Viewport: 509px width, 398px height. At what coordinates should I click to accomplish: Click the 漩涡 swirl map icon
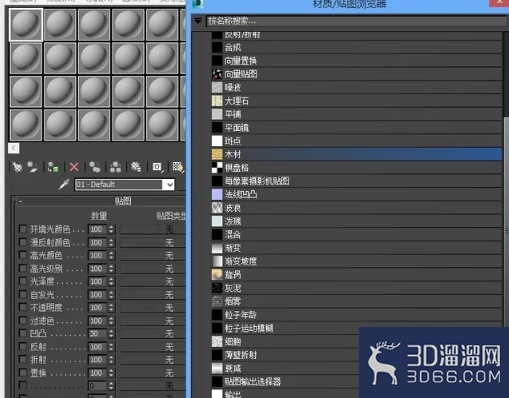[x=217, y=275]
